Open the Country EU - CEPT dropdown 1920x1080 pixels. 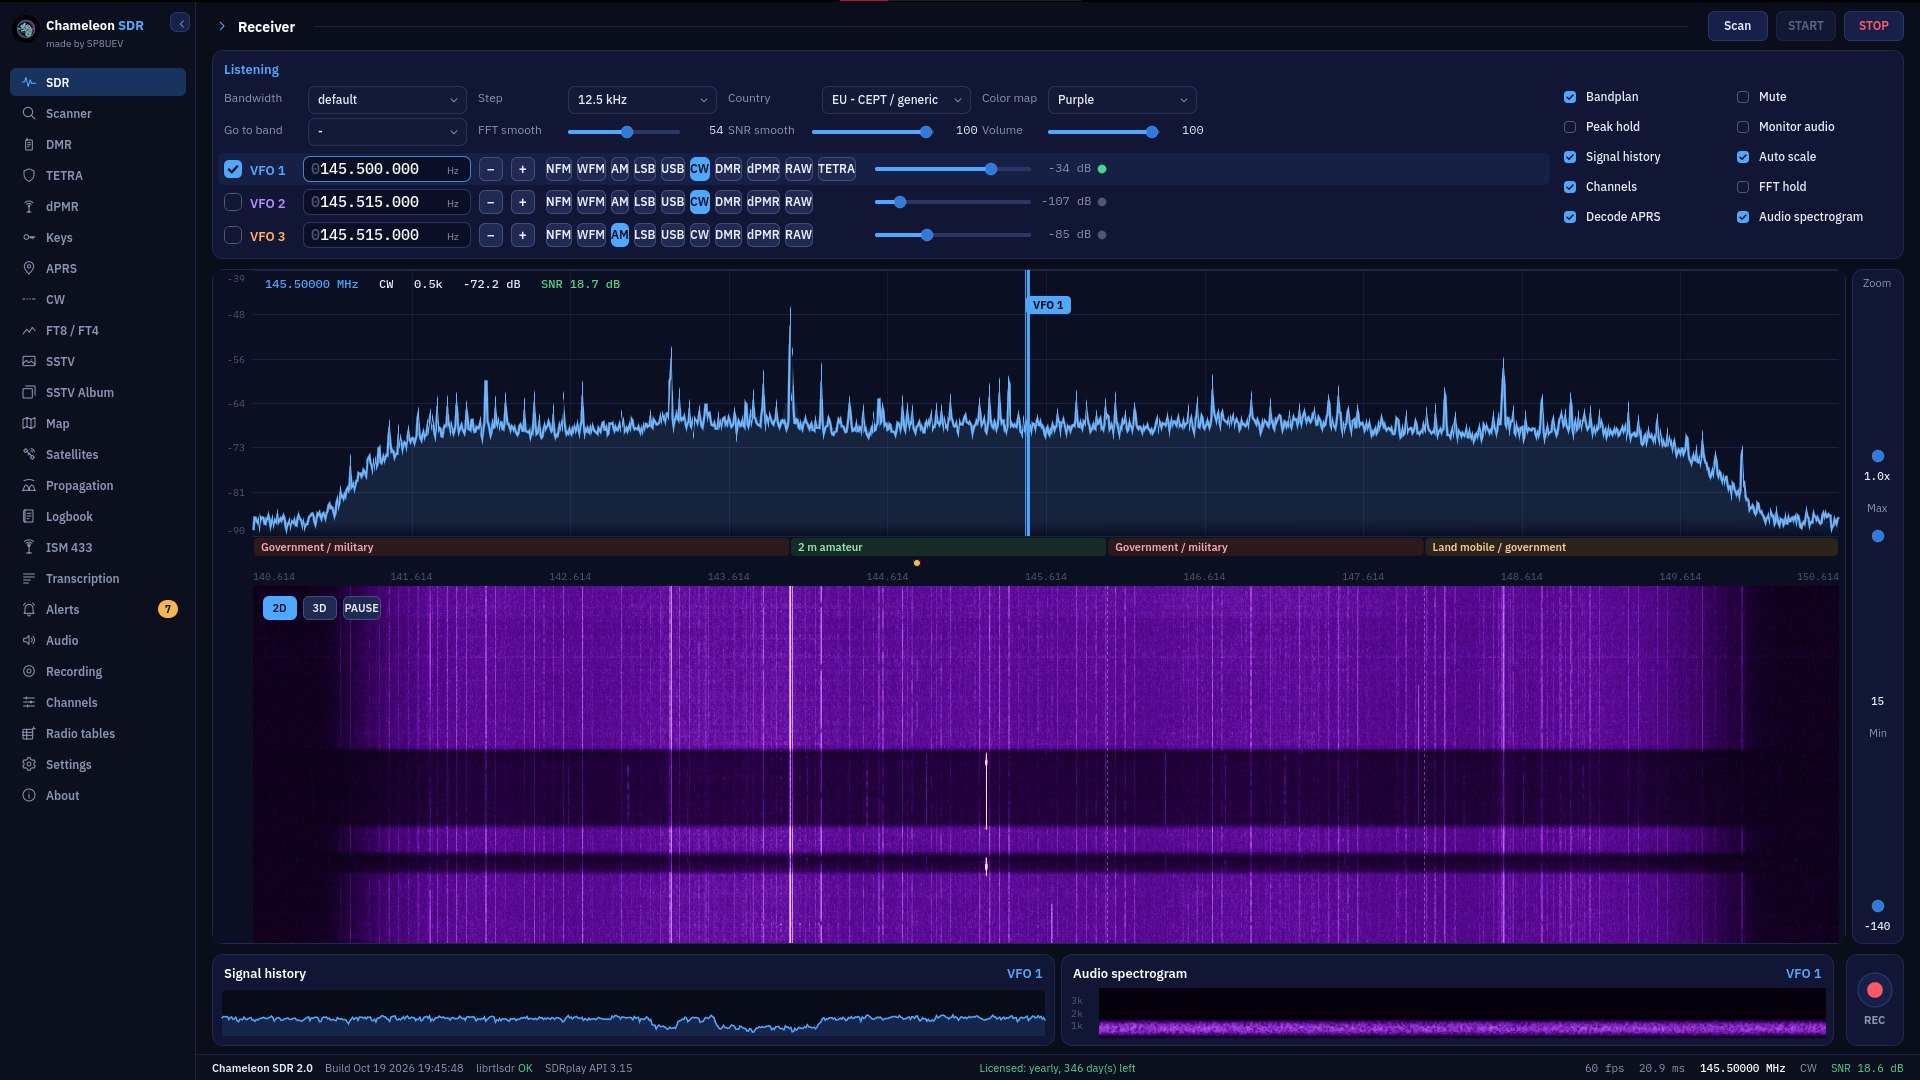(896, 100)
